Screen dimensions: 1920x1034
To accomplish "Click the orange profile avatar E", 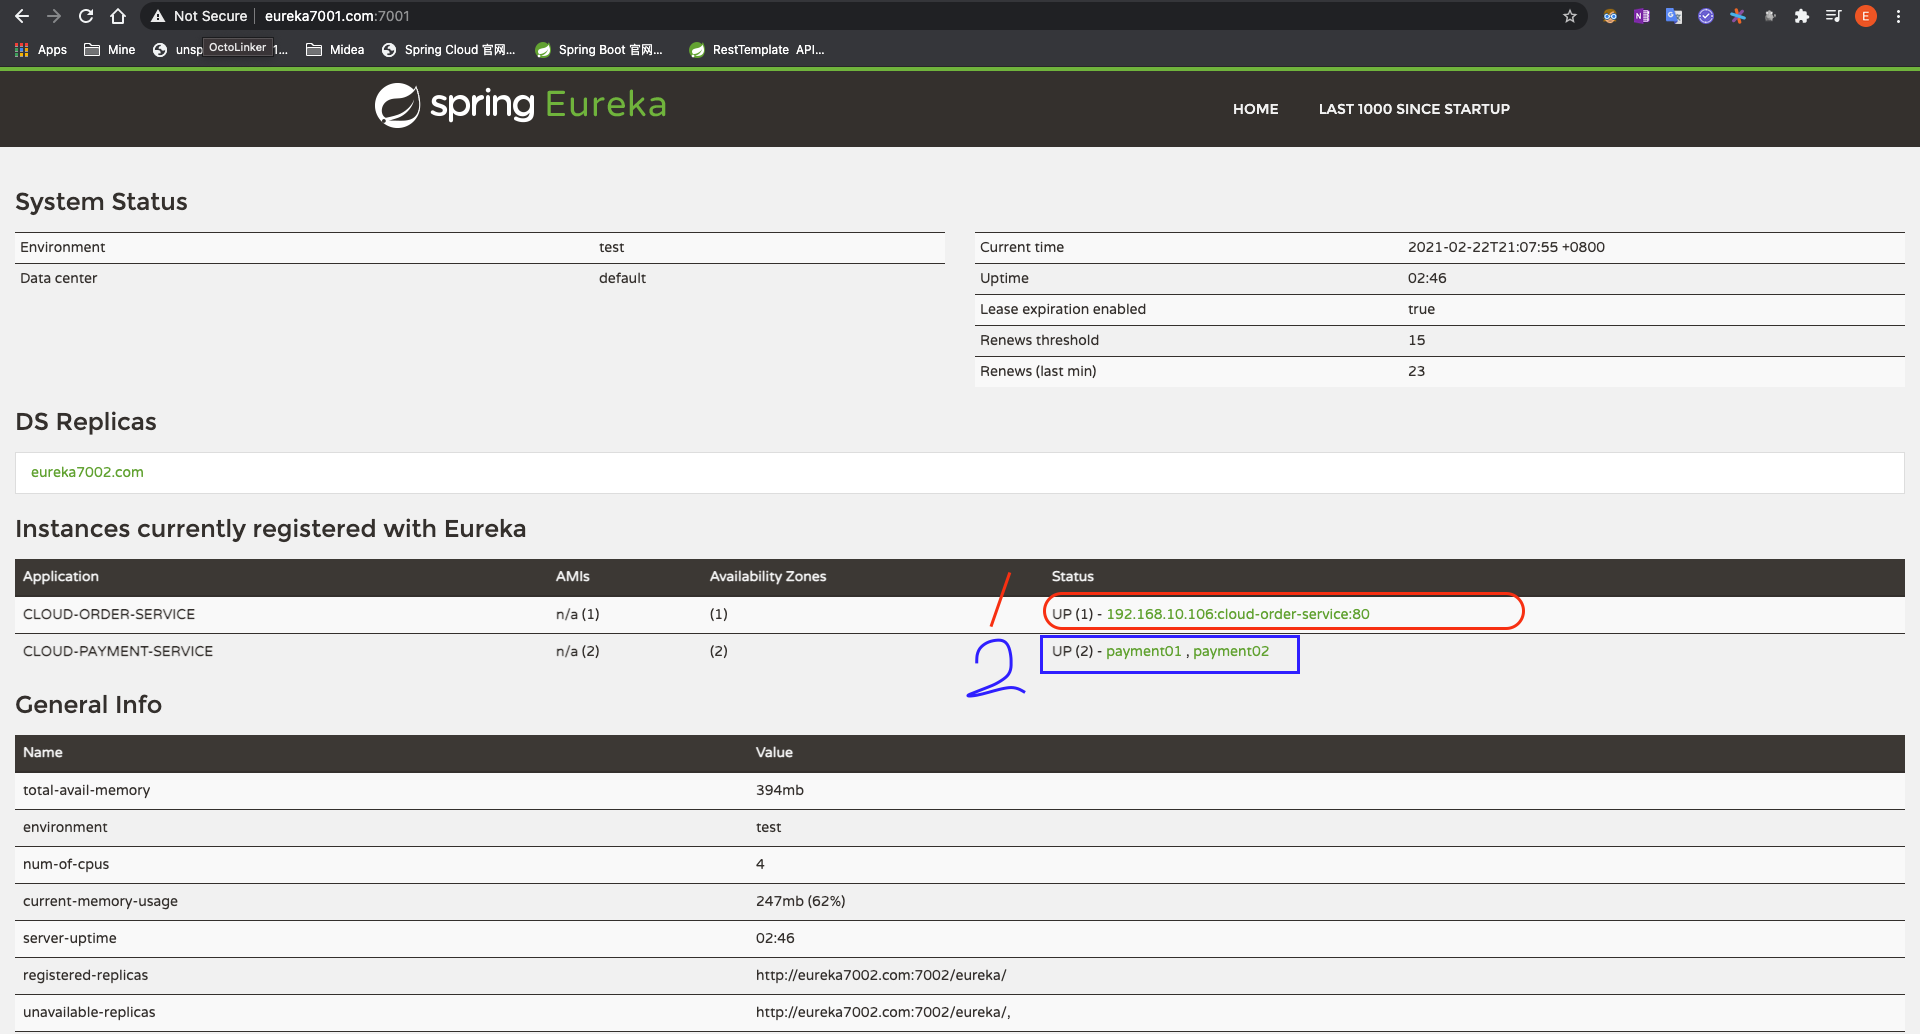I will pos(1865,16).
